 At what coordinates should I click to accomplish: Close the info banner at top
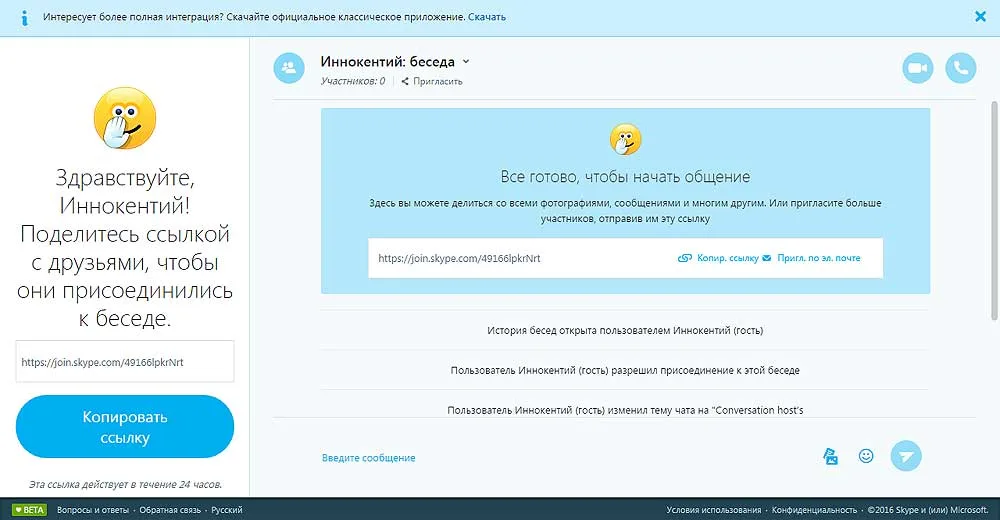980,17
